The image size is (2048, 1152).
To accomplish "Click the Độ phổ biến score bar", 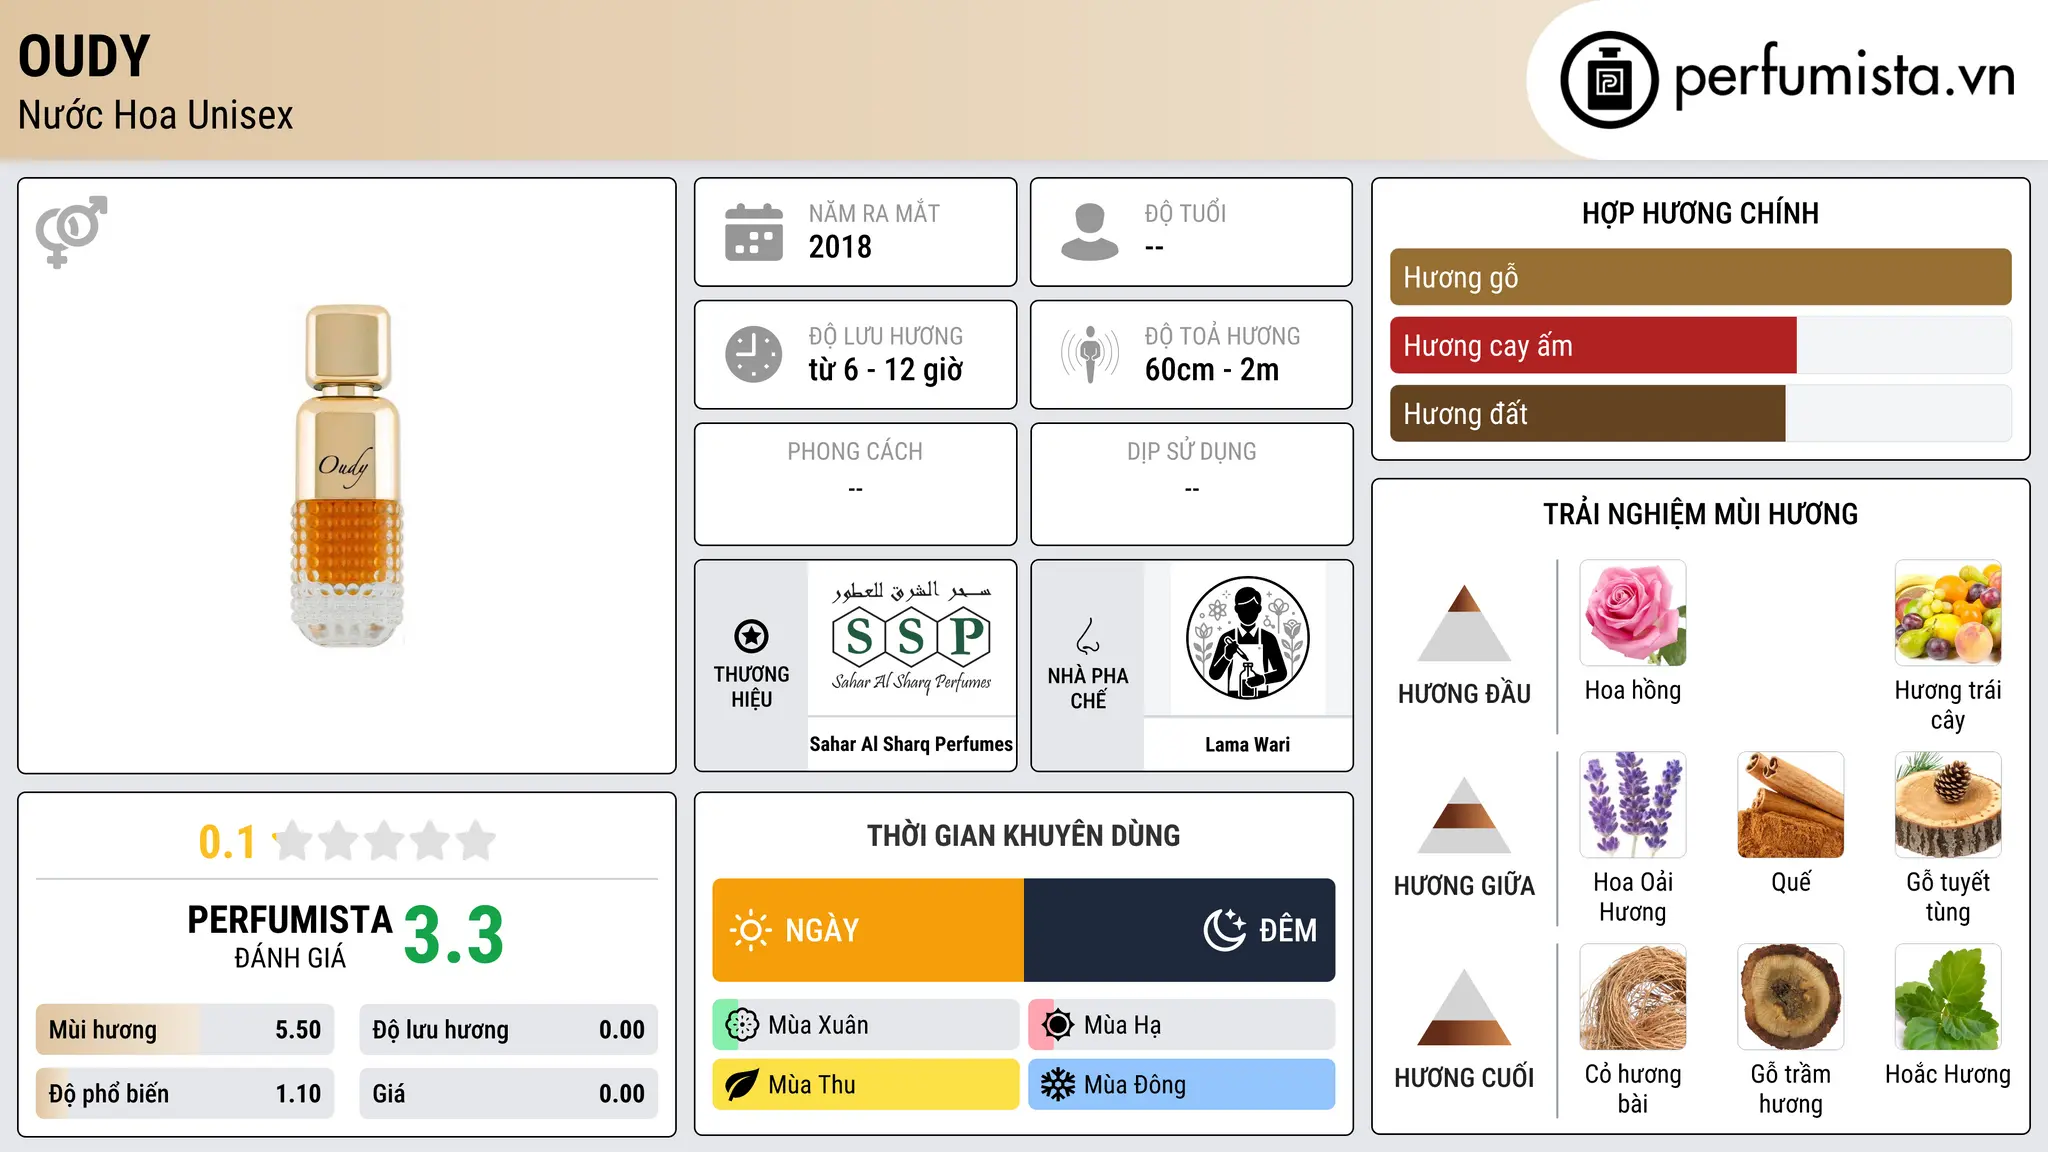I will [x=185, y=1094].
